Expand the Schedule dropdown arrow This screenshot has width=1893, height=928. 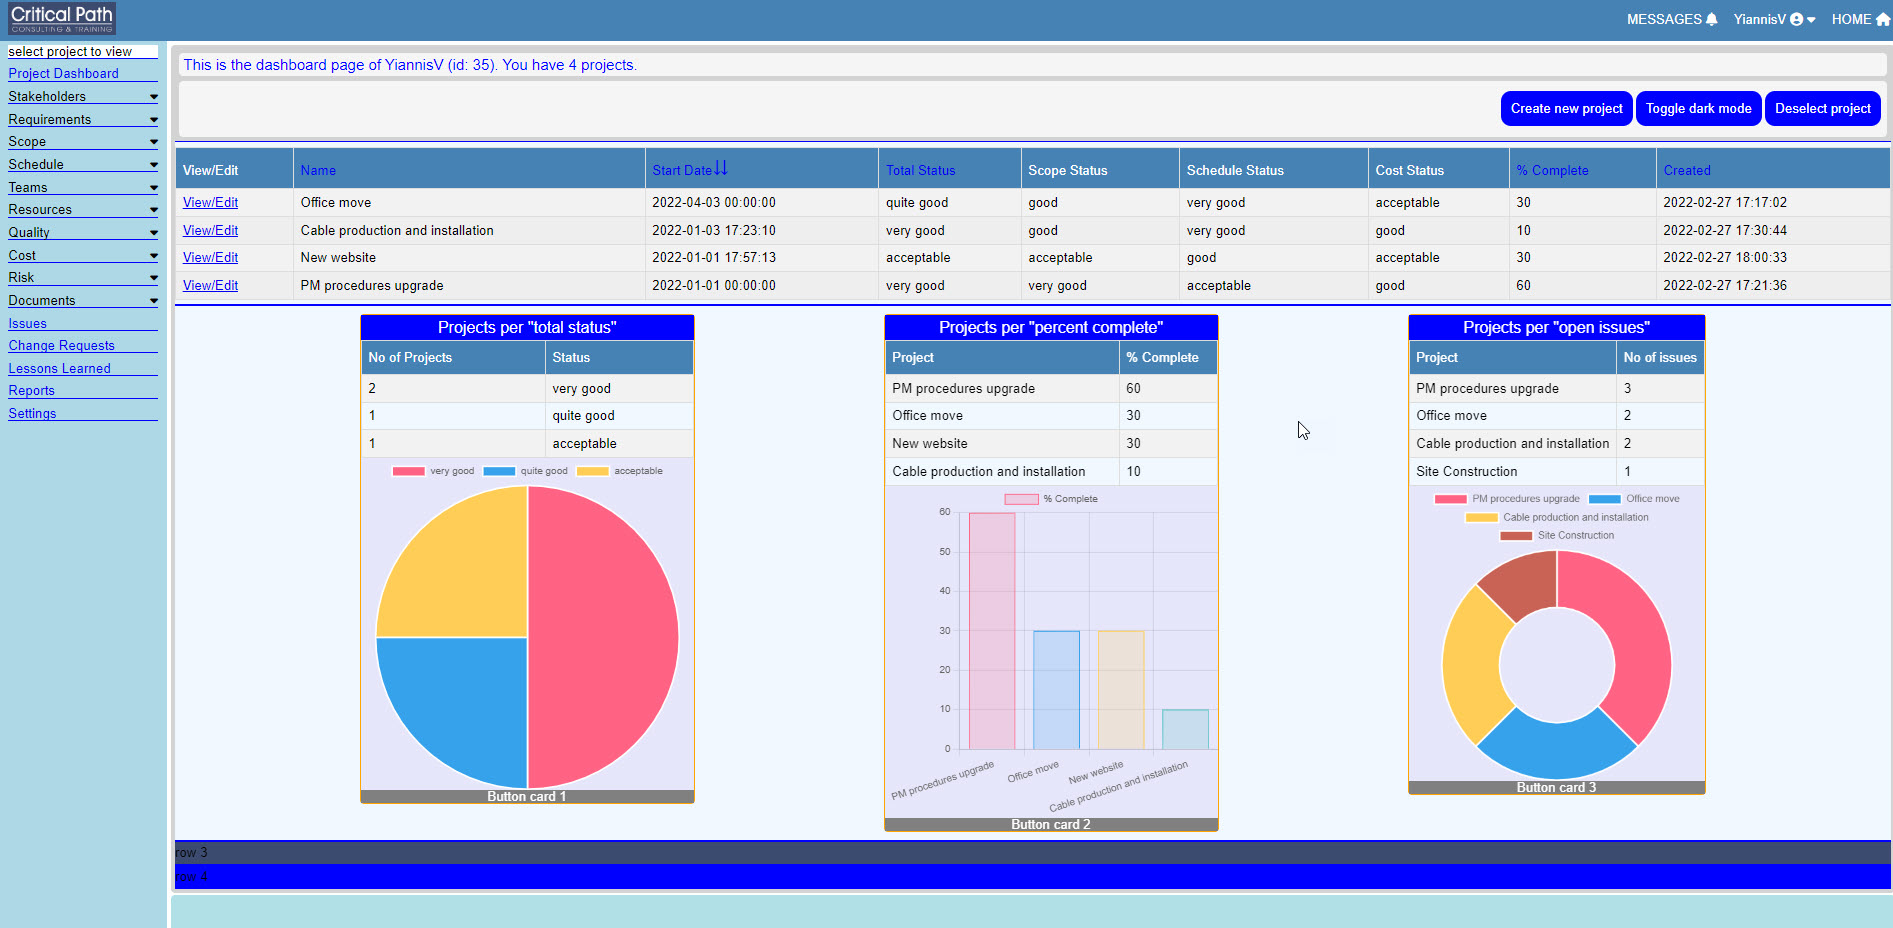click(153, 165)
